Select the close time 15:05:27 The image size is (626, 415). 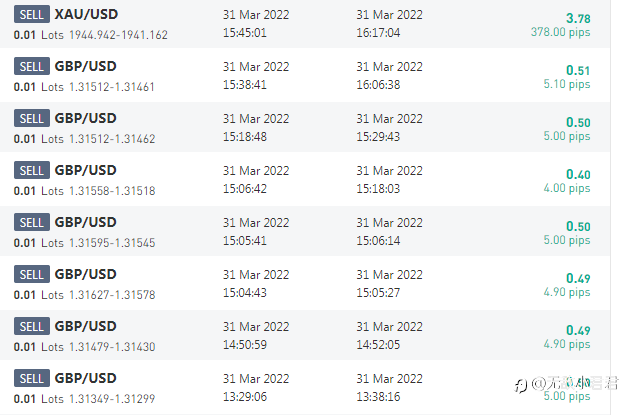pos(378,293)
